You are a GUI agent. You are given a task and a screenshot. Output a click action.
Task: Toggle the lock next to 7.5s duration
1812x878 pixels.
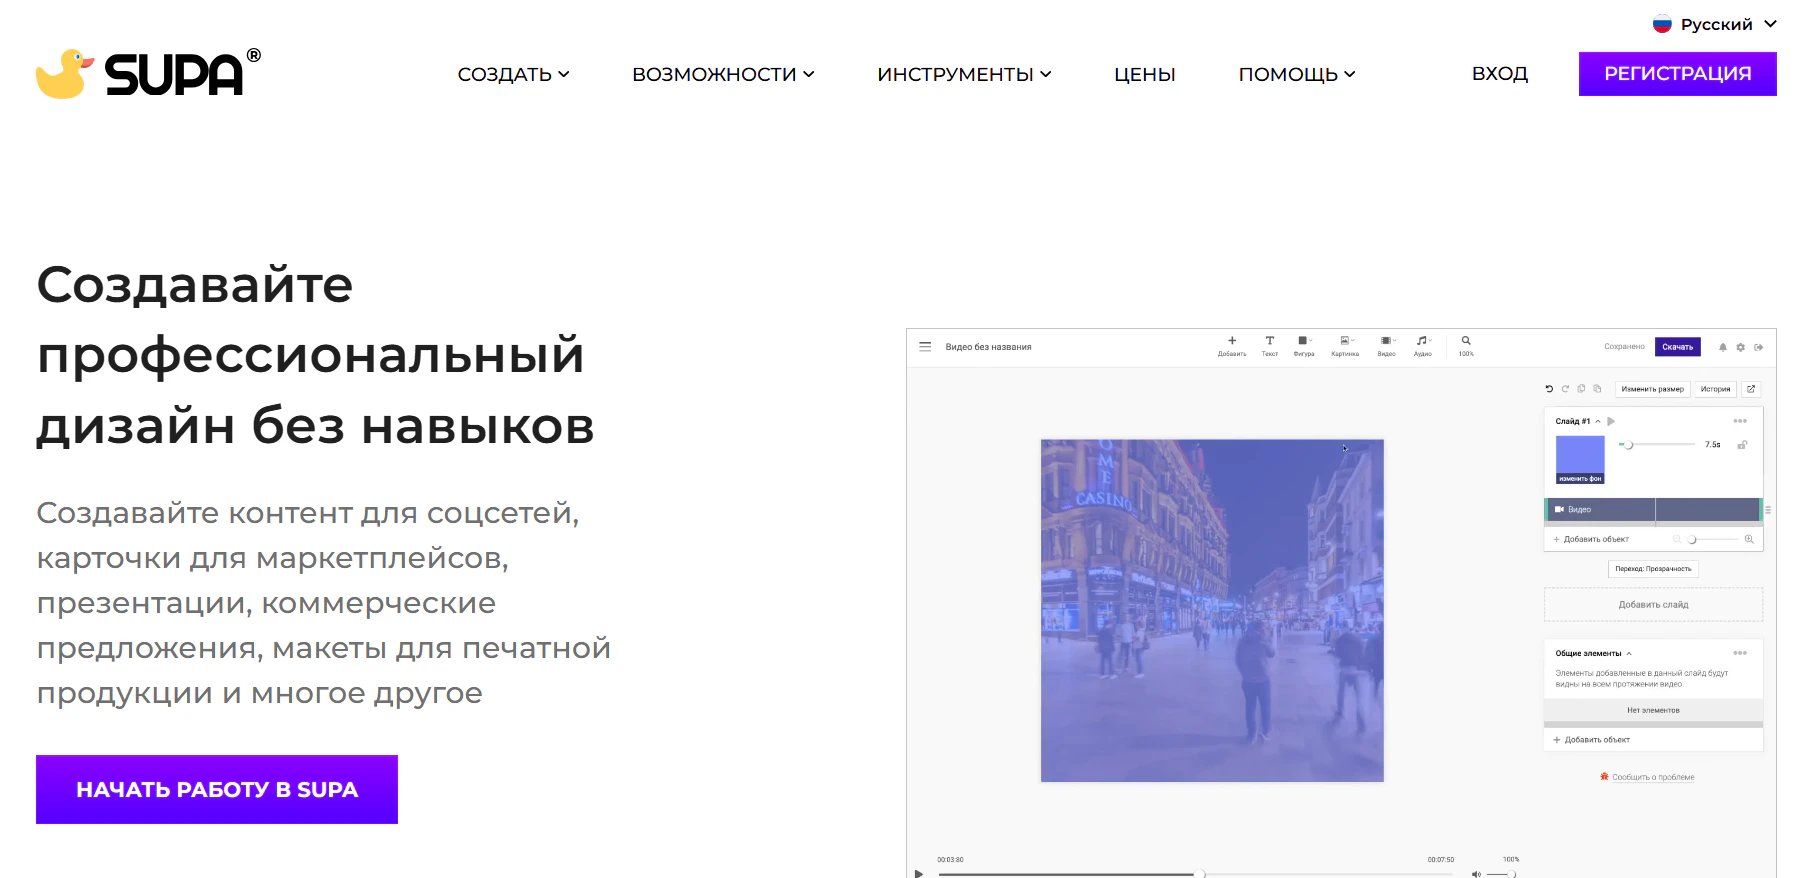[x=1743, y=445]
